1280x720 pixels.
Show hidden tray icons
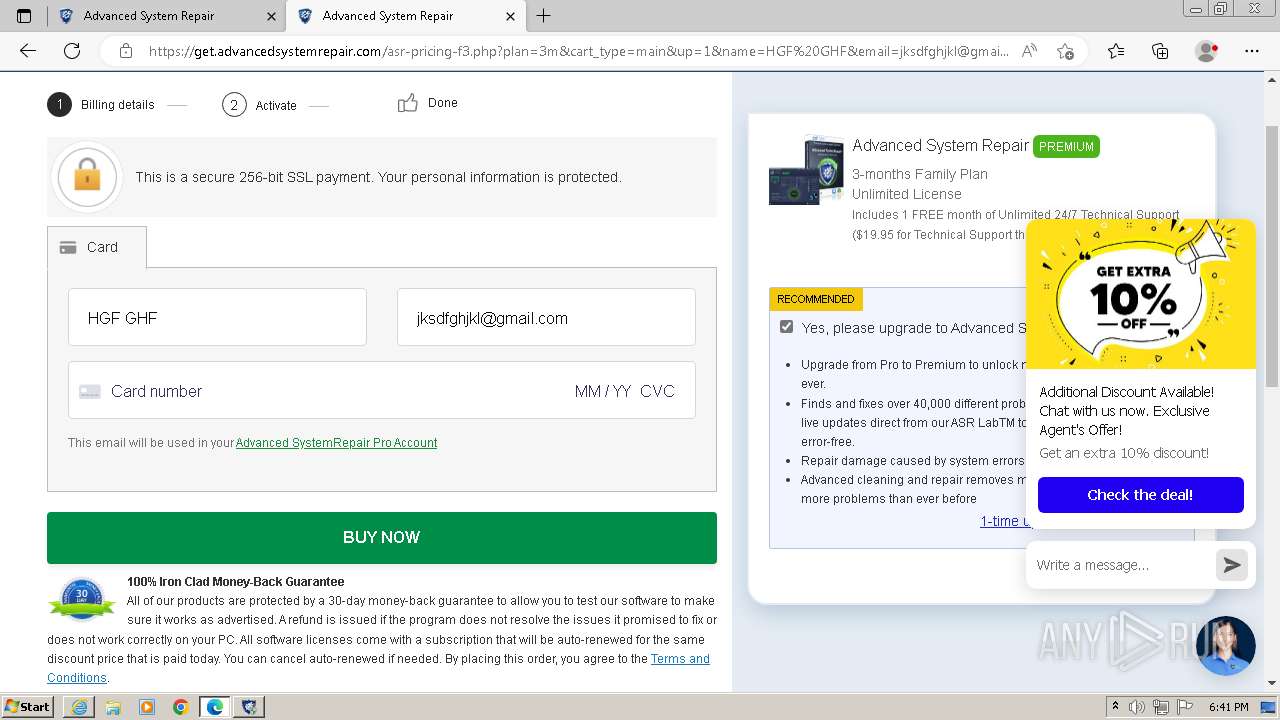click(1116, 707)
